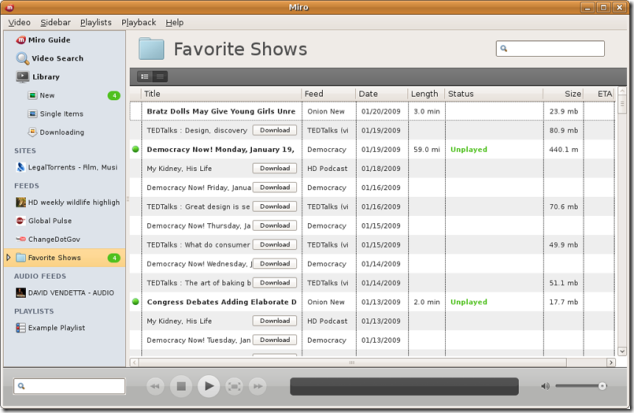
Task: Download TEDTalks Design, discovery episode
Action: coord(275,130)
